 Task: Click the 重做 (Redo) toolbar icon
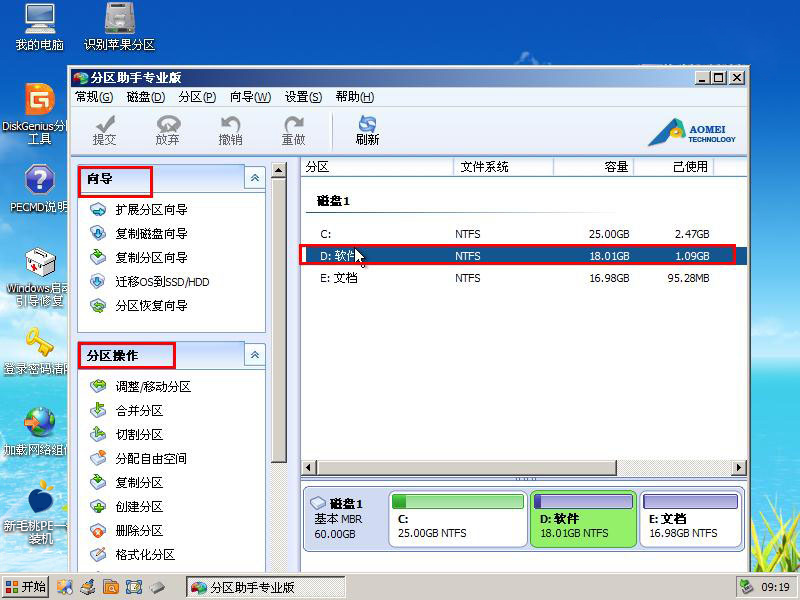pos(293,131)
